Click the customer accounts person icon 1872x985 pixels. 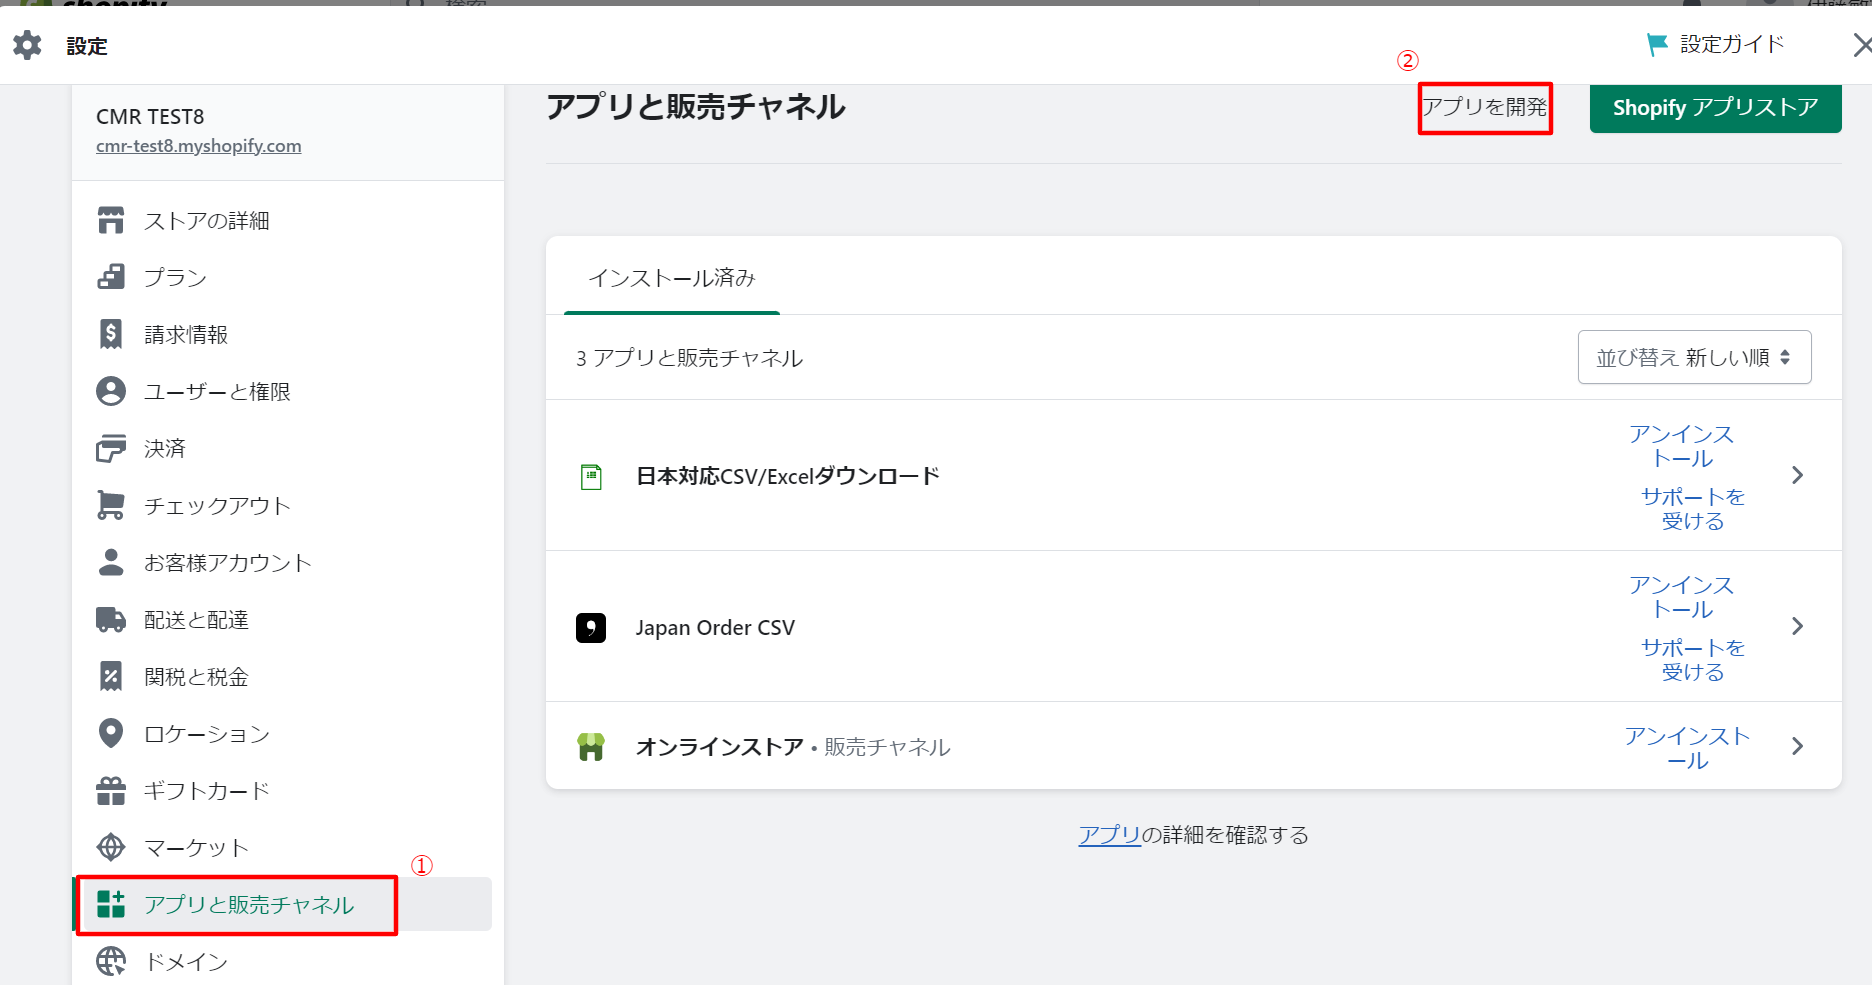(111, 562)
